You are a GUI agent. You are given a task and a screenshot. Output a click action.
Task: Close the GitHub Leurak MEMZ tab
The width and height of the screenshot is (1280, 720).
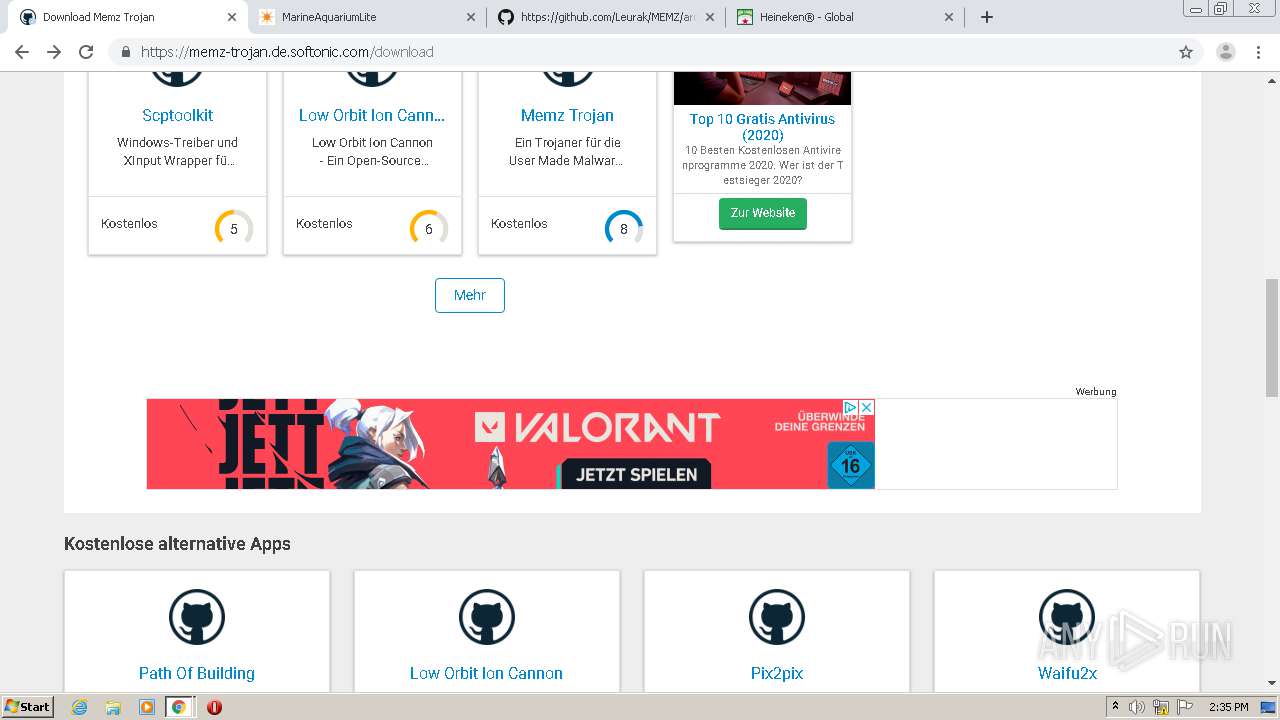pyautogui.click(x=710, y=17)
